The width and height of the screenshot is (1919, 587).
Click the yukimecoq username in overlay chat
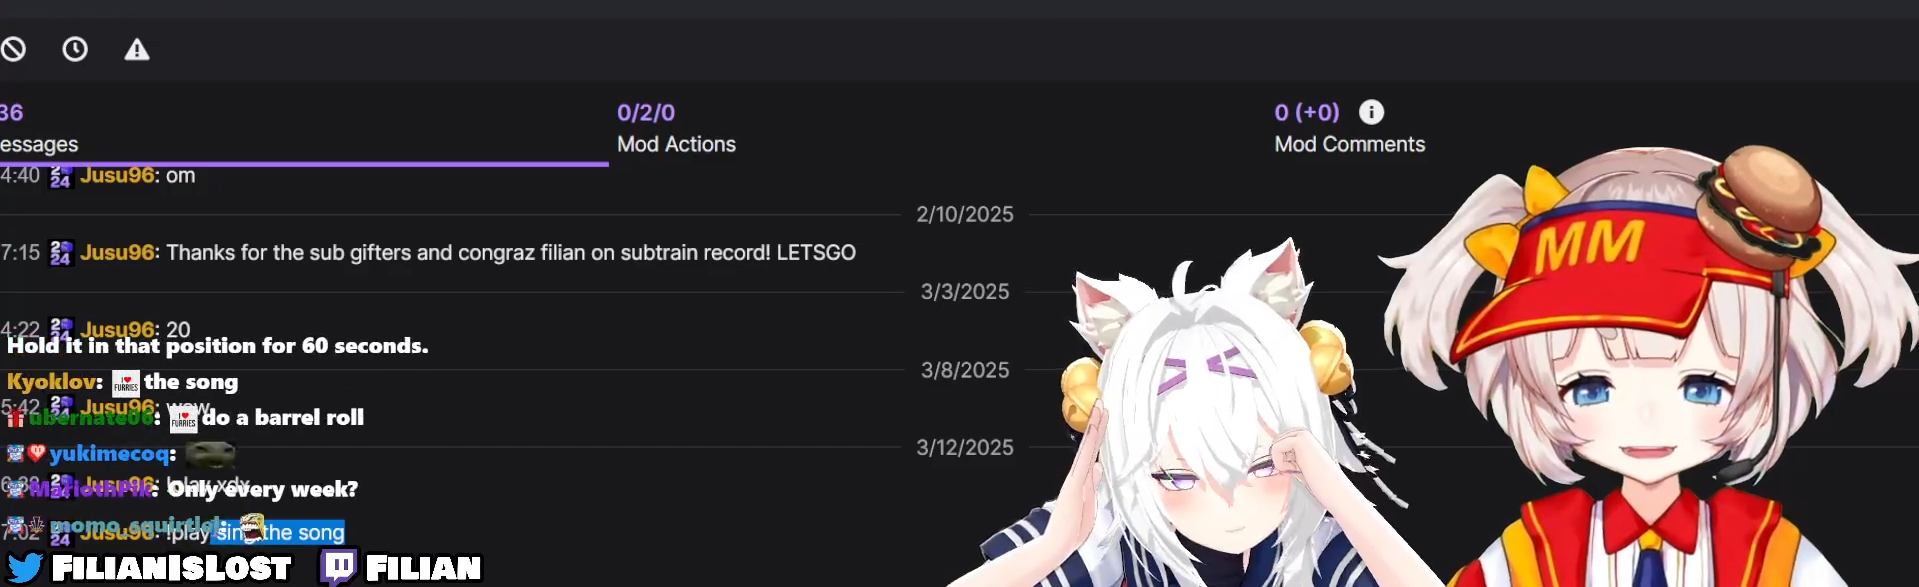point(109,453)
